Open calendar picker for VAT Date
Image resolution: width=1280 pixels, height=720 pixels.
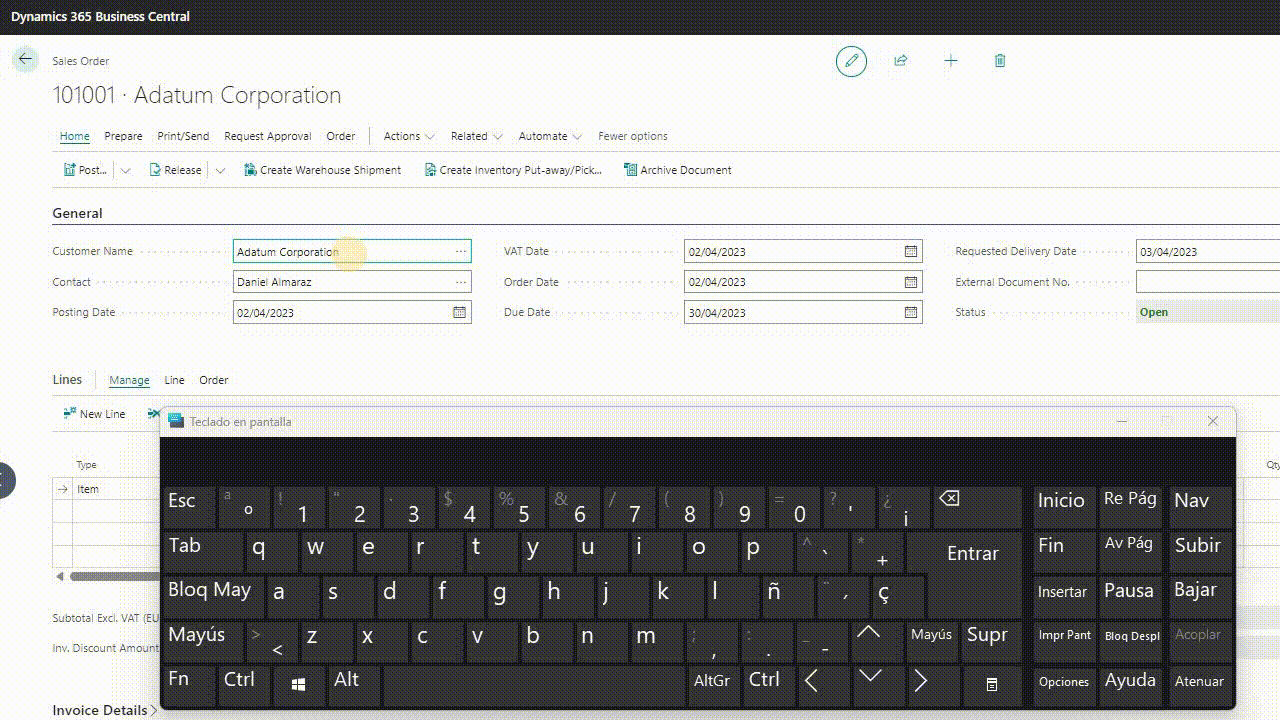(x=910, y=252)
